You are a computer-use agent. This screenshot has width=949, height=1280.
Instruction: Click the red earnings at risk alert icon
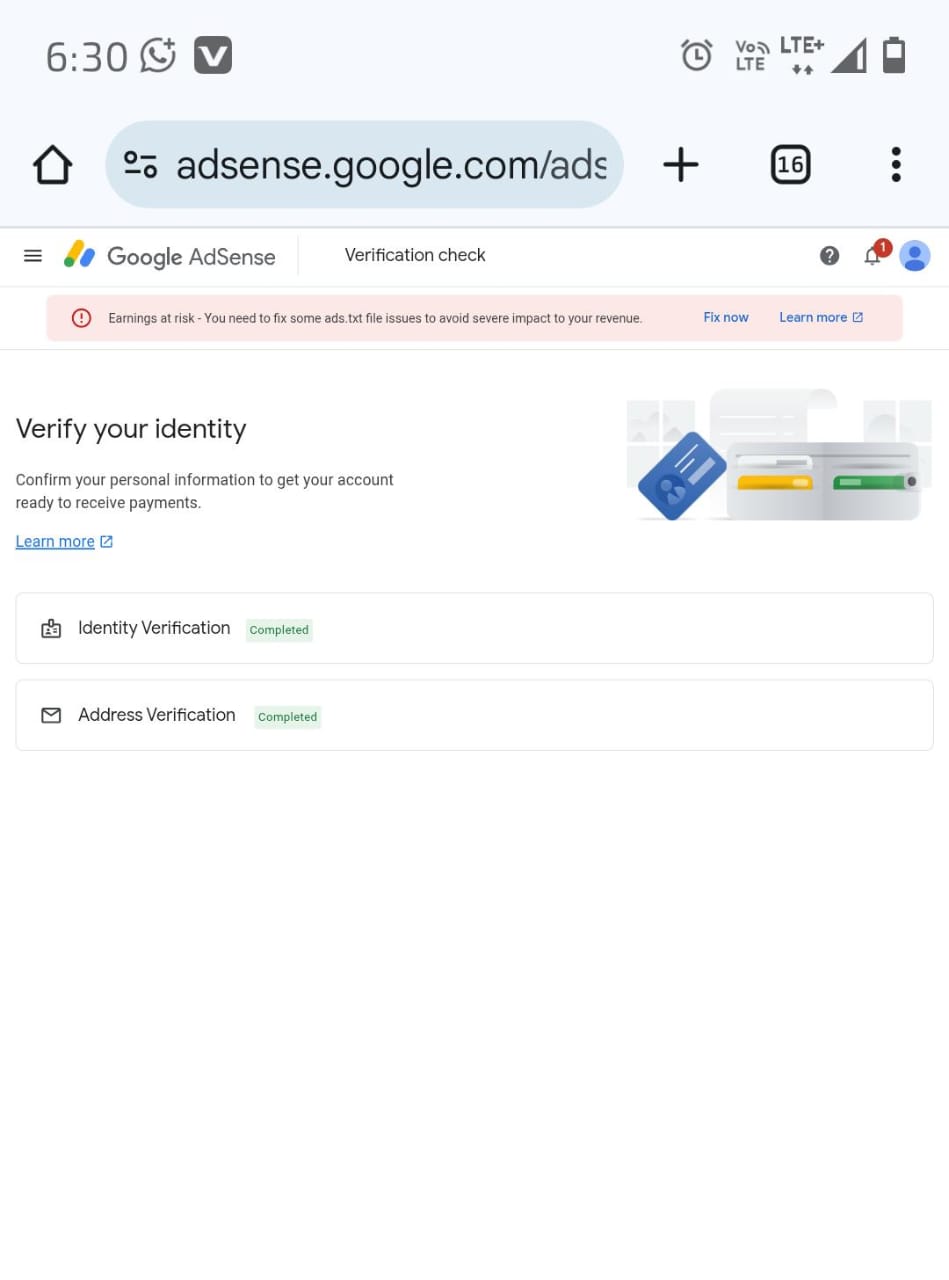click(81, 317)
